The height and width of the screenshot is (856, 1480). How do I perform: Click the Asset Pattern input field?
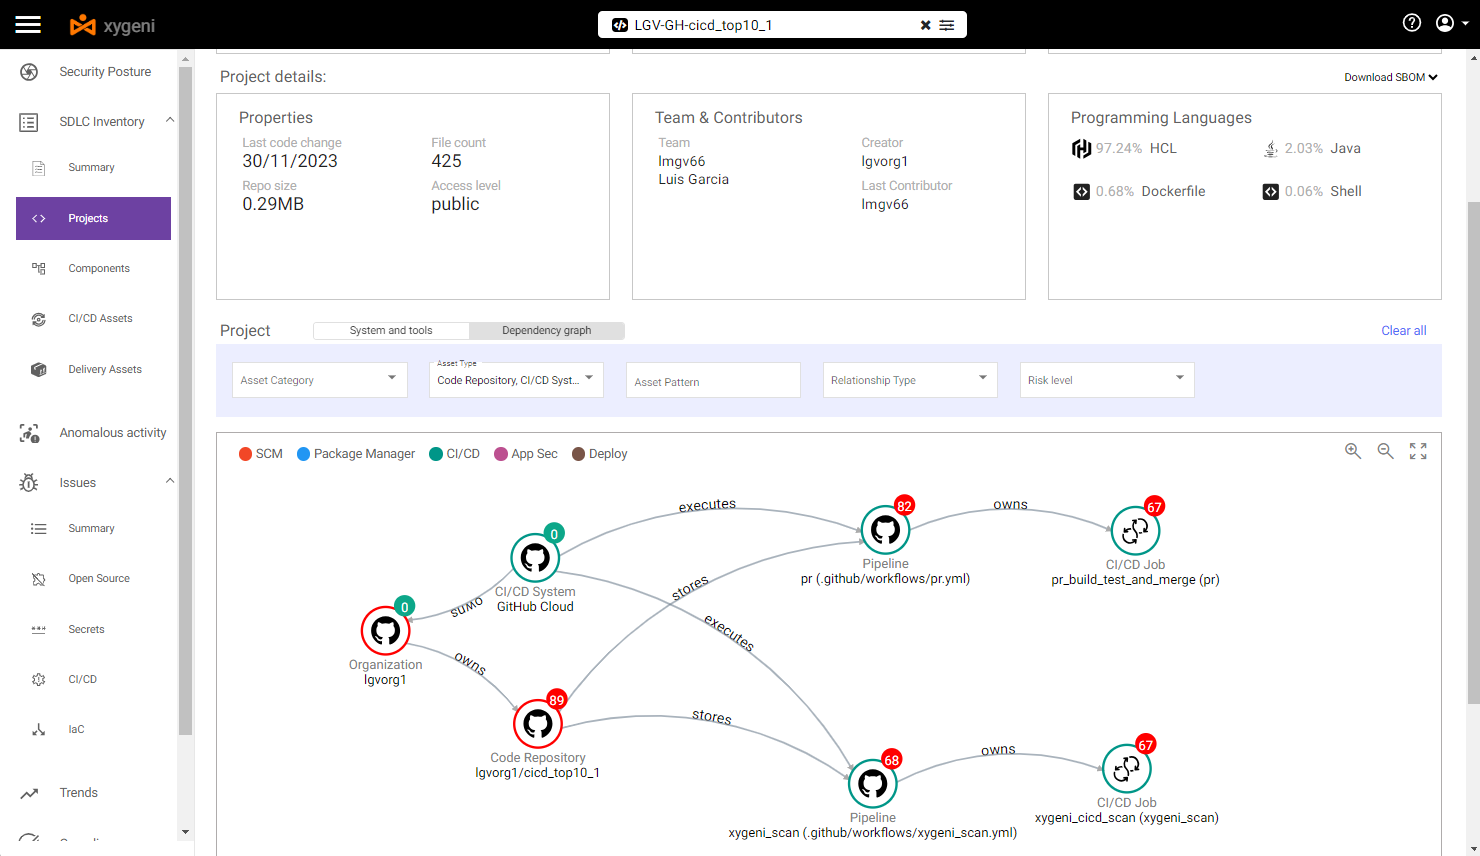(x=713, y=380)
